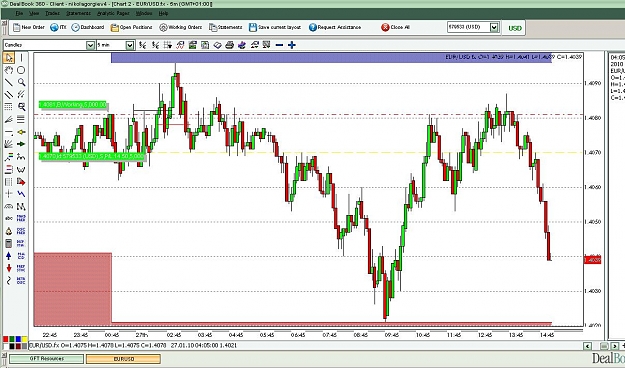Click the green USD currency button
625x368 pixels.
(x=515, y=28)
